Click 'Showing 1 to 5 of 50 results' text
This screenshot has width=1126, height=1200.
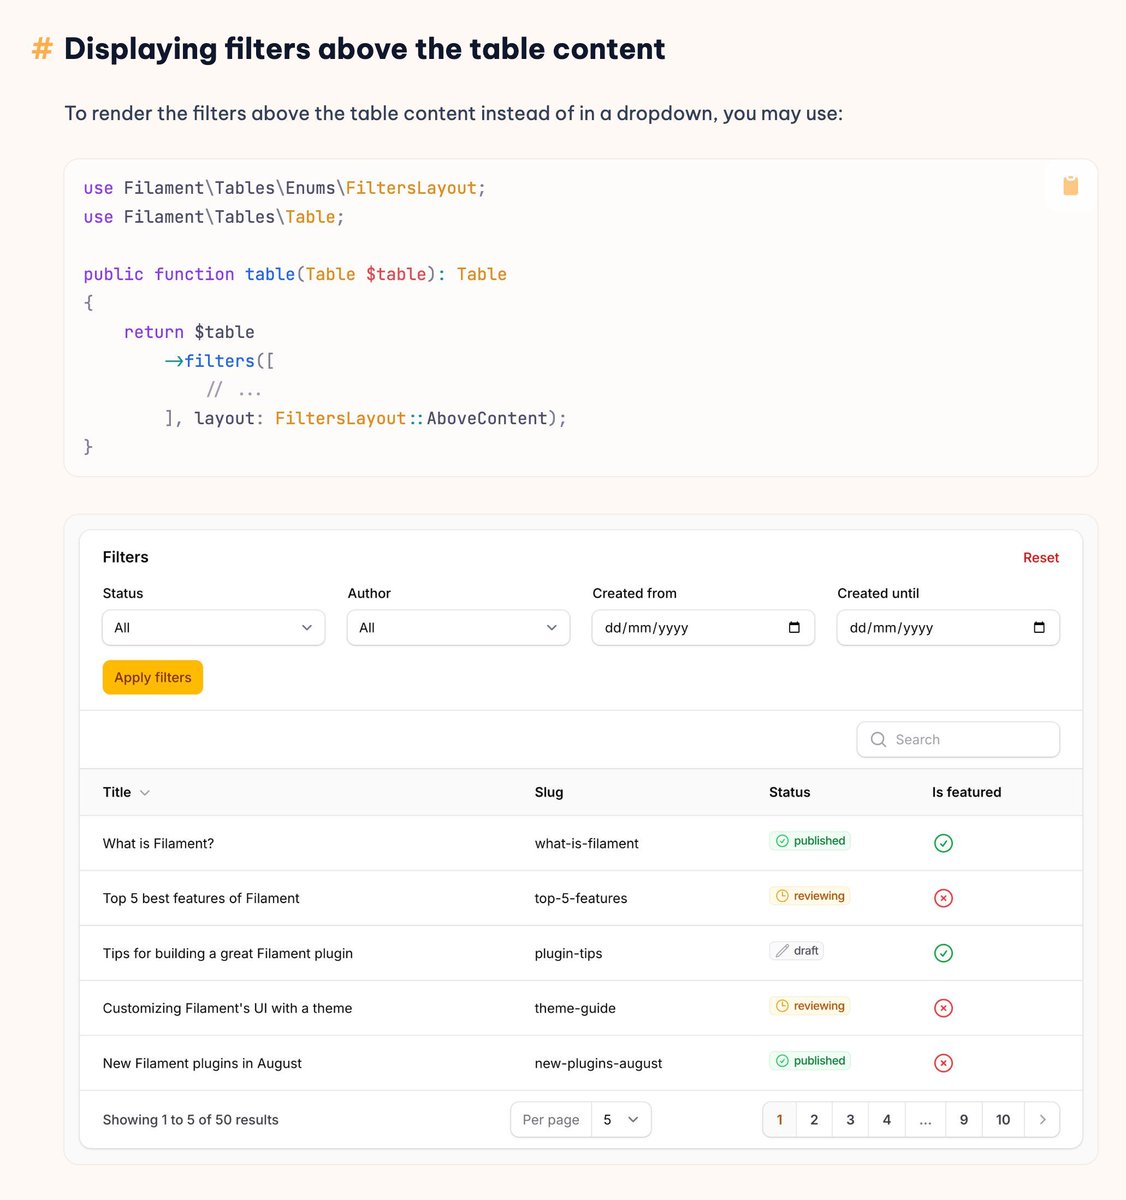191,1120
